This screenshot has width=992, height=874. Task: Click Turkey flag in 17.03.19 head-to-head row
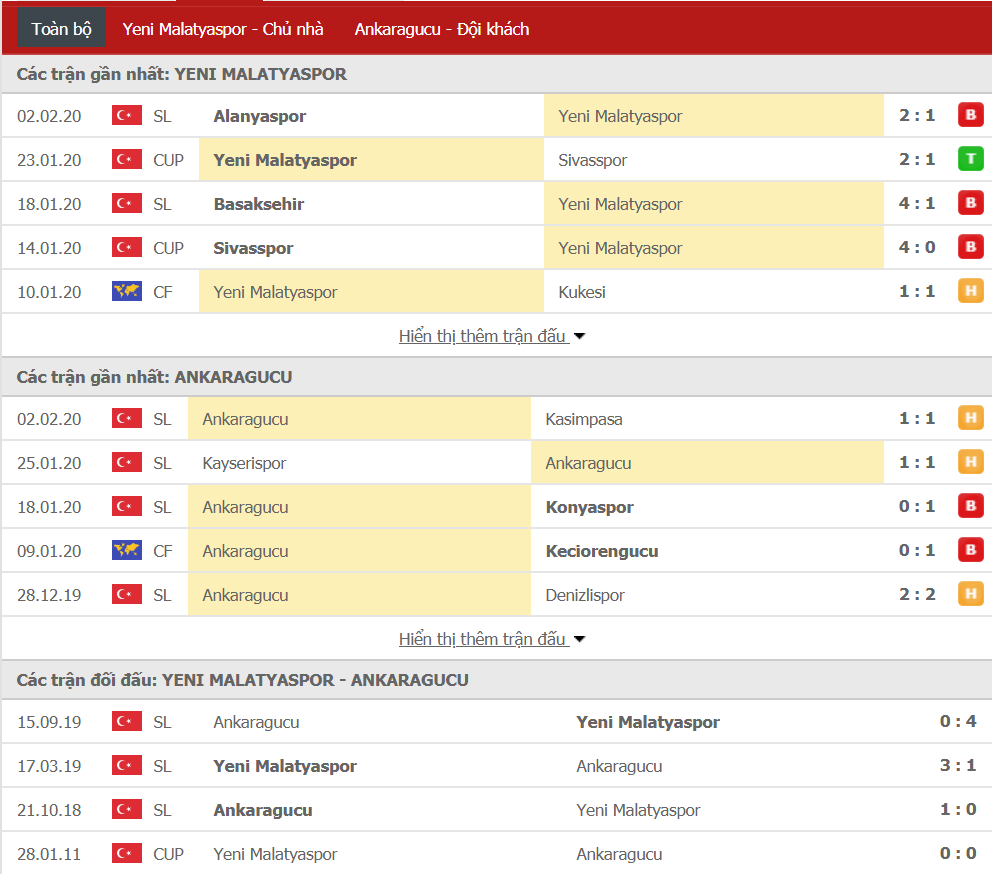click(x=127, y=766)
